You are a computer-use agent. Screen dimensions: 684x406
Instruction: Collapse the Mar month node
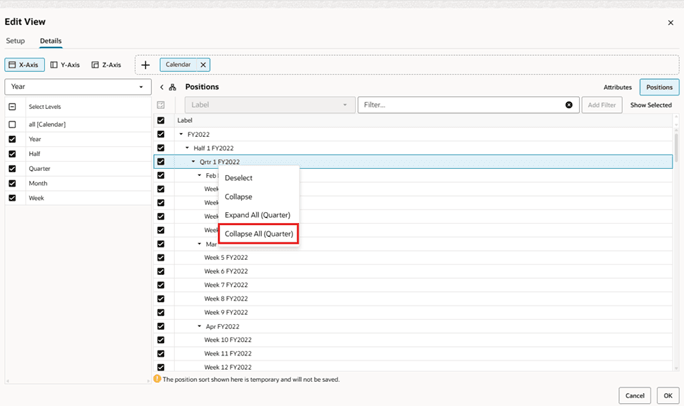point(200,244)
